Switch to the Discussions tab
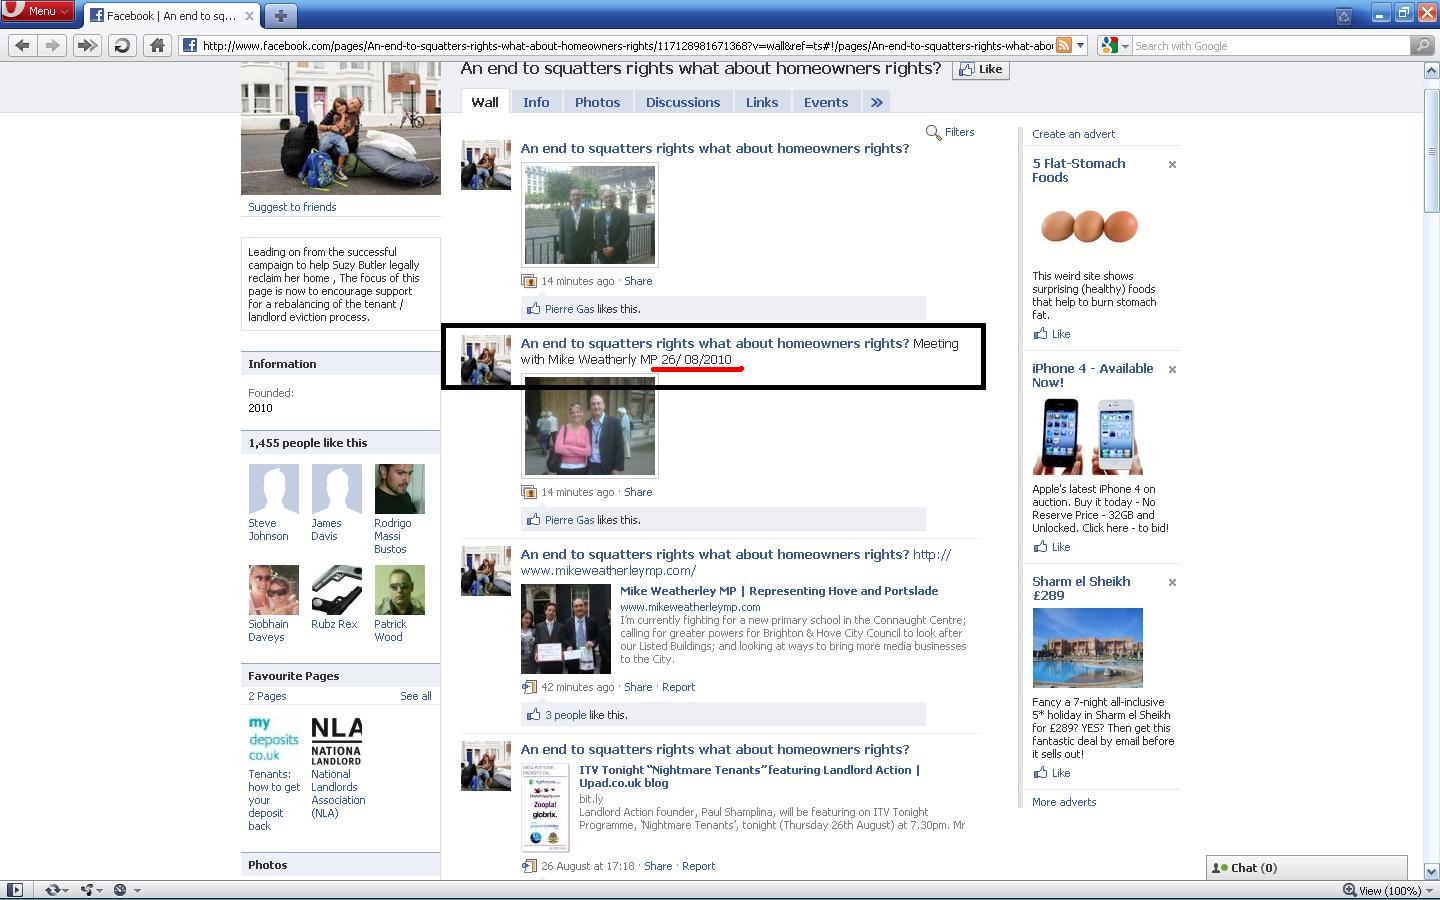The width and height of the screenshot is (1440, 900). [x=682, y=102]
